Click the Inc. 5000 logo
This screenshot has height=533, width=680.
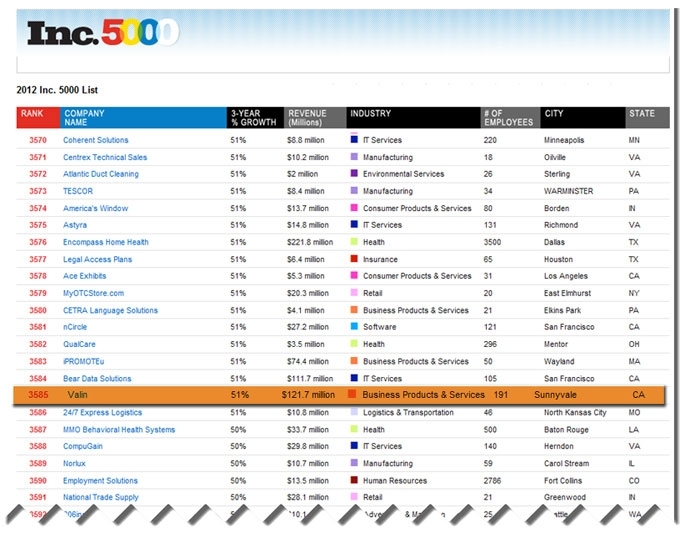pyautogui.click(x=103, y=34)
